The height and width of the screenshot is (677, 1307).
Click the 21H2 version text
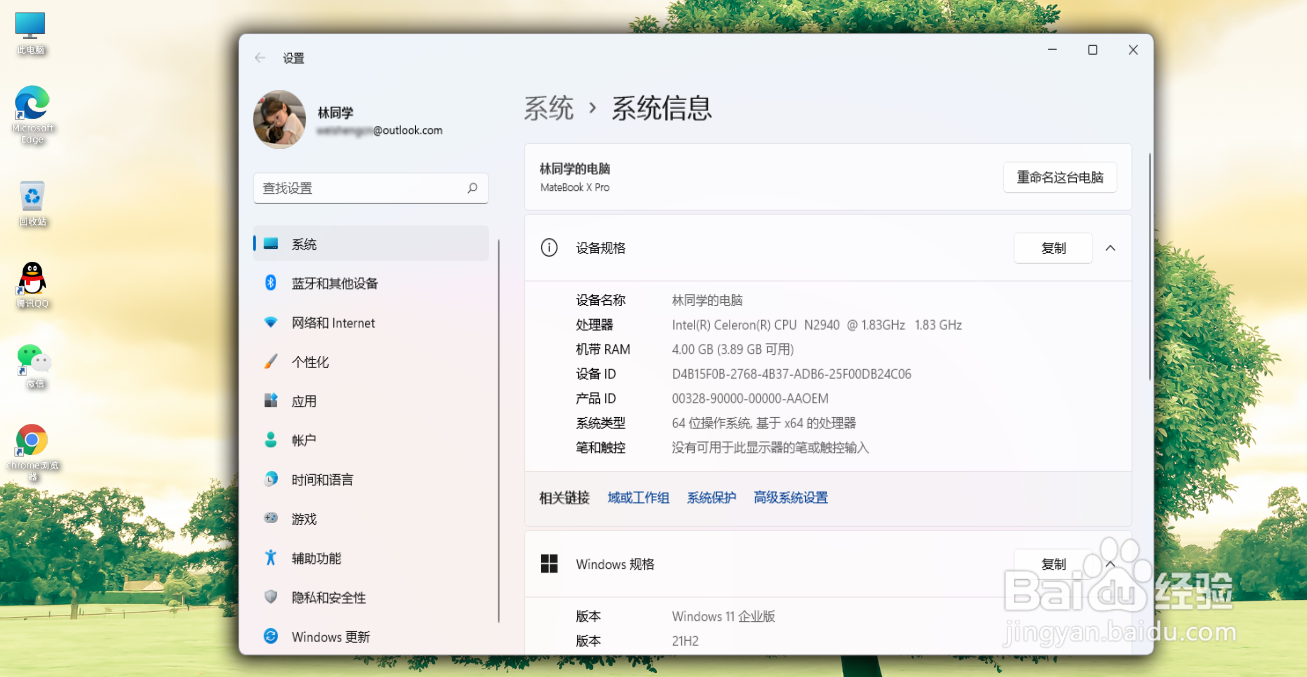685,641
